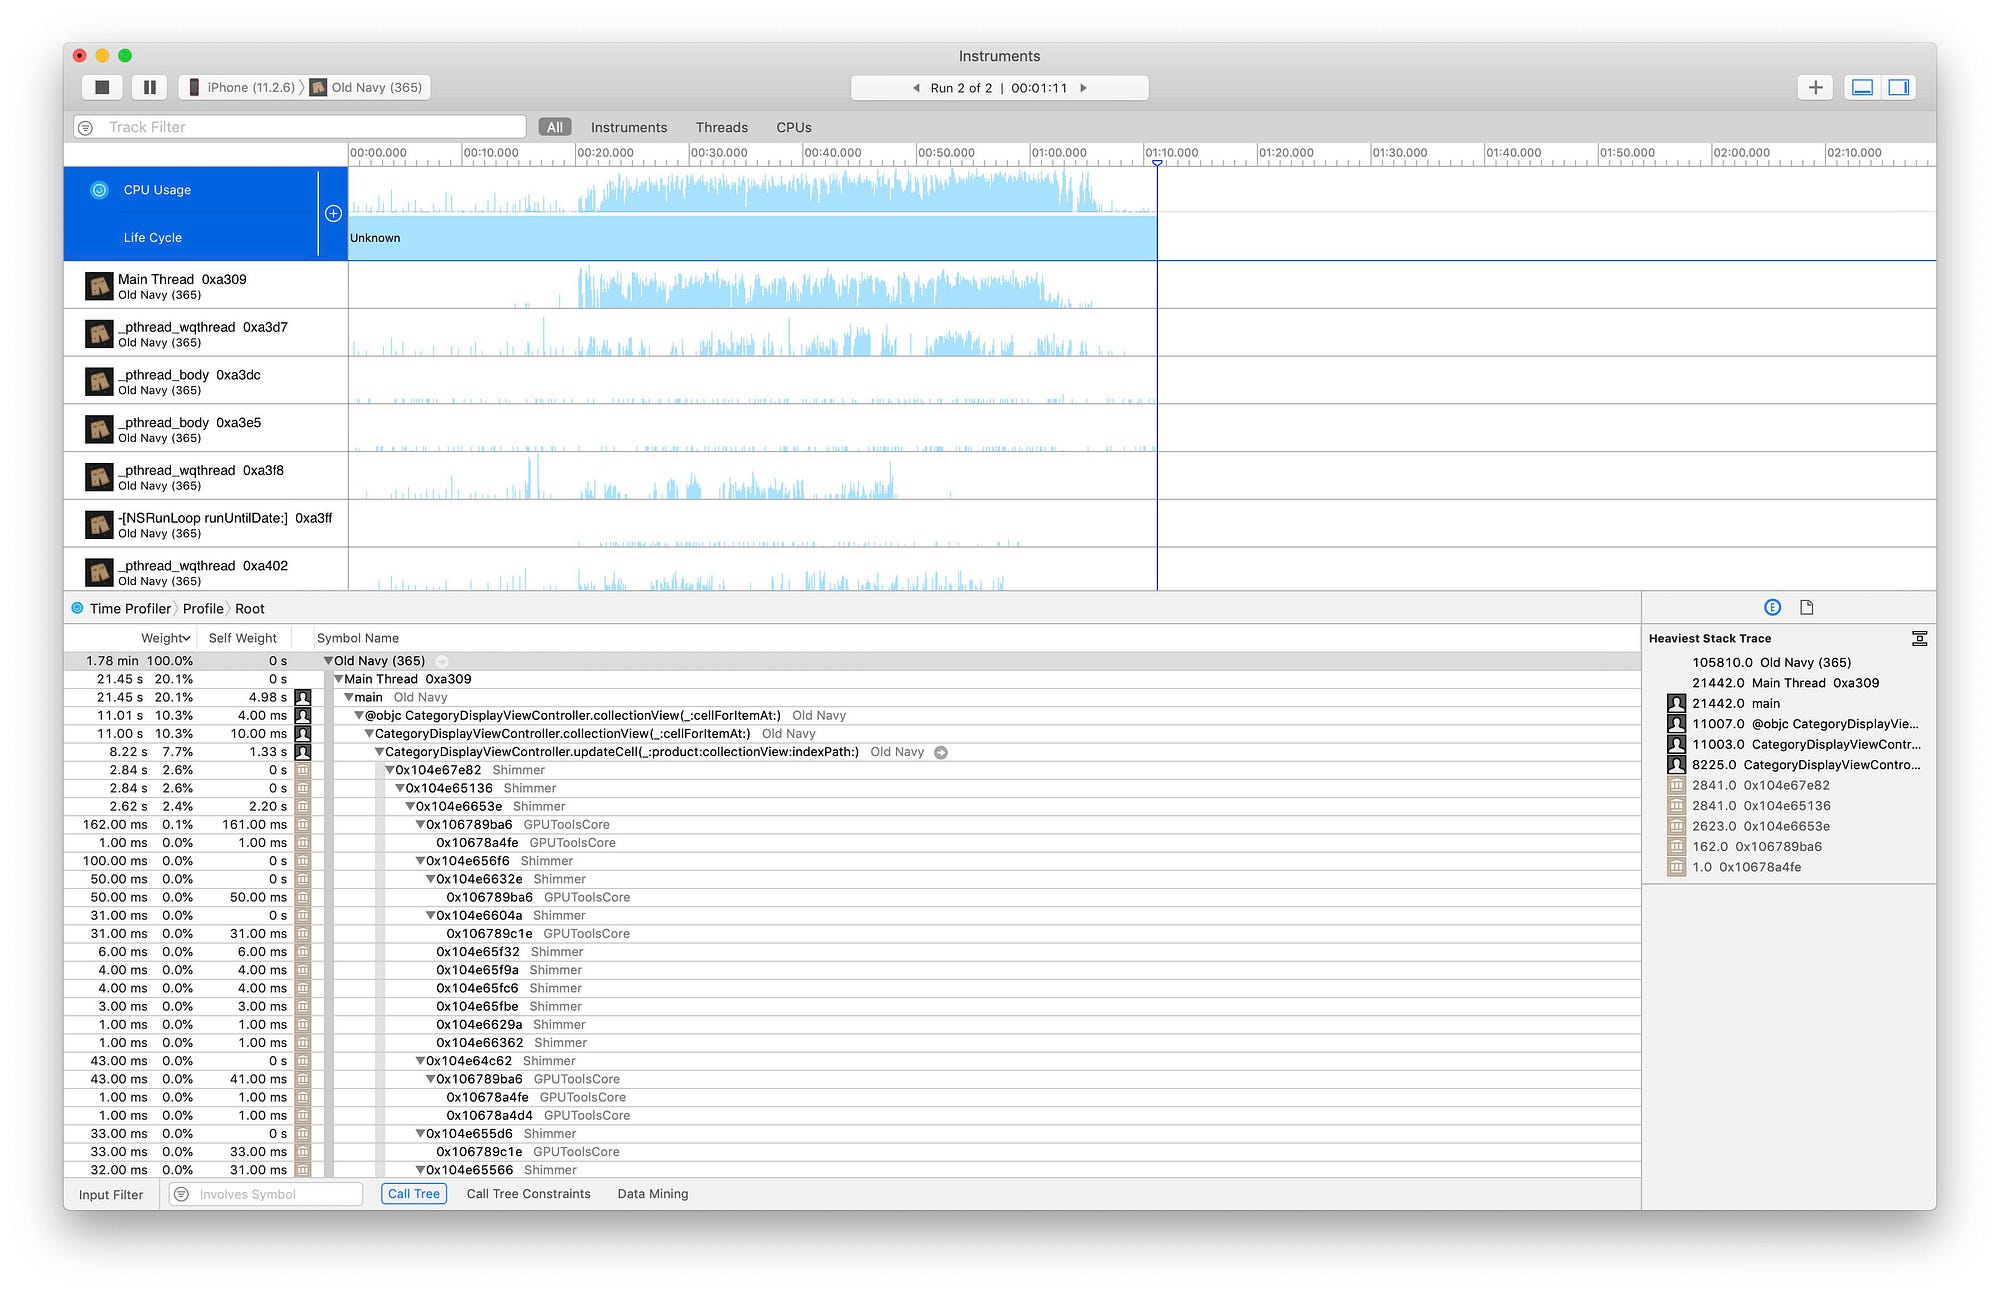The width and height of the screenshot is (2000, 1294).
Task: Open the Call Tree options button
Action: 413,1194
